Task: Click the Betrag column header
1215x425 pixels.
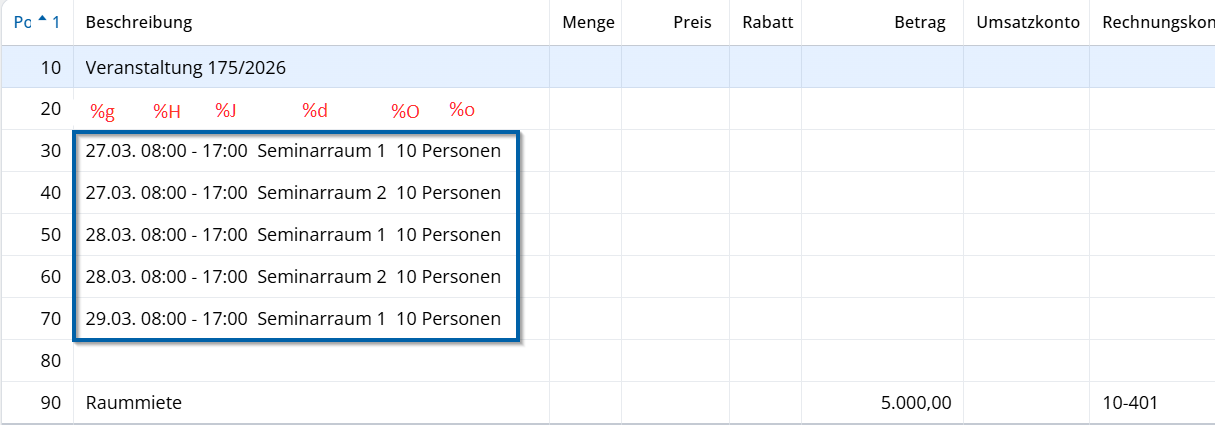Action: tap(919, 22)
